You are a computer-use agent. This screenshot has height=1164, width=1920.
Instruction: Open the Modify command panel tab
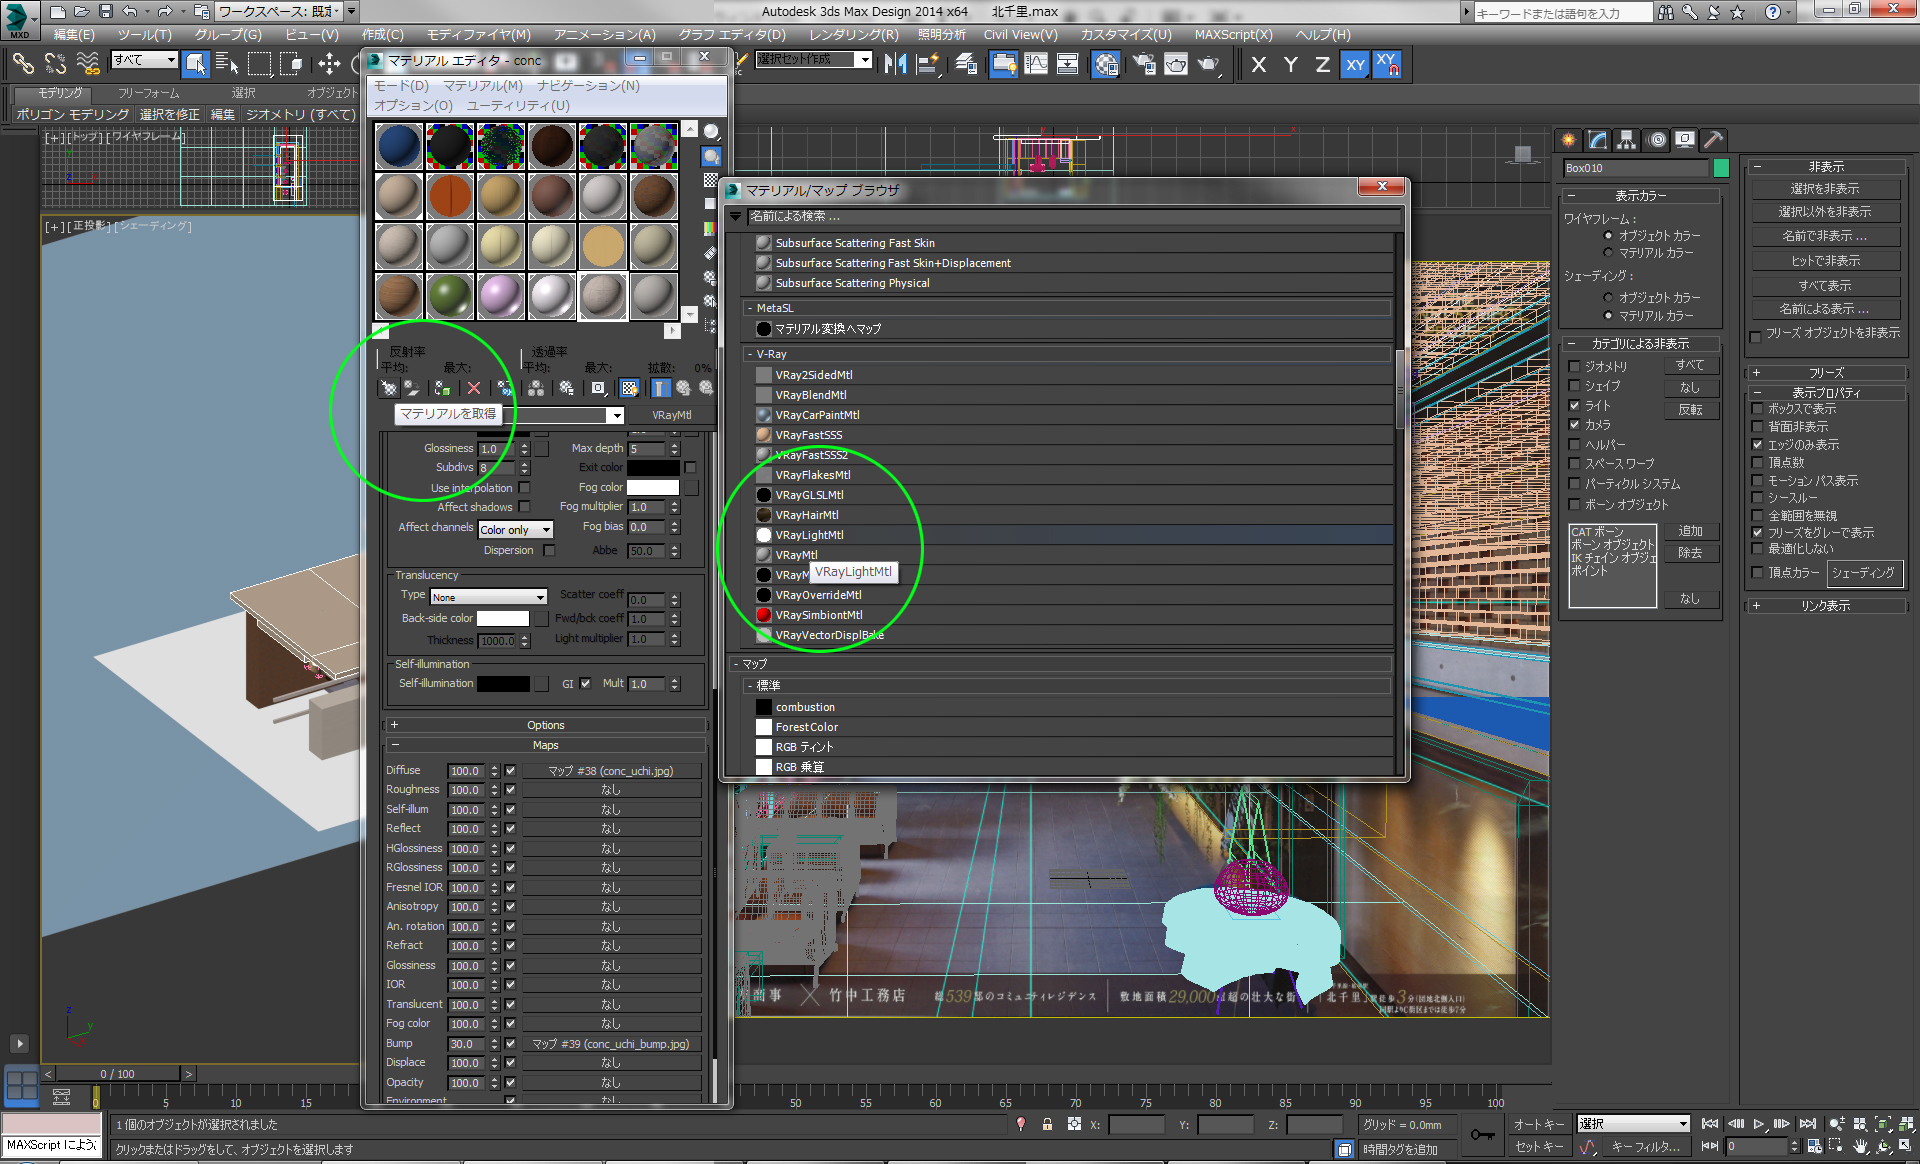pyautogui.click(x=1598, y=140)
